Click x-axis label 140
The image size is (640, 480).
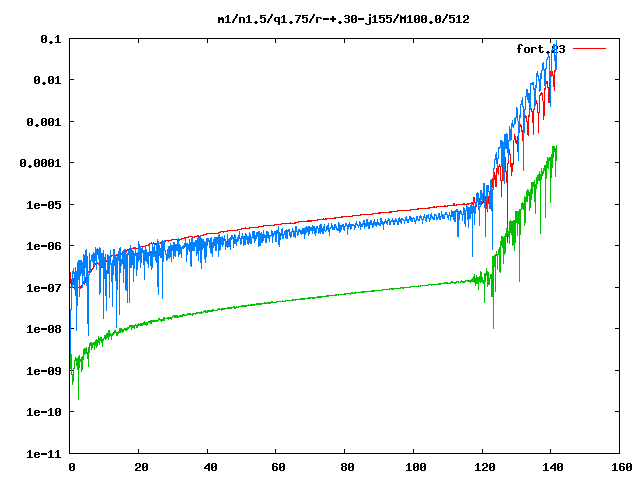553,467
